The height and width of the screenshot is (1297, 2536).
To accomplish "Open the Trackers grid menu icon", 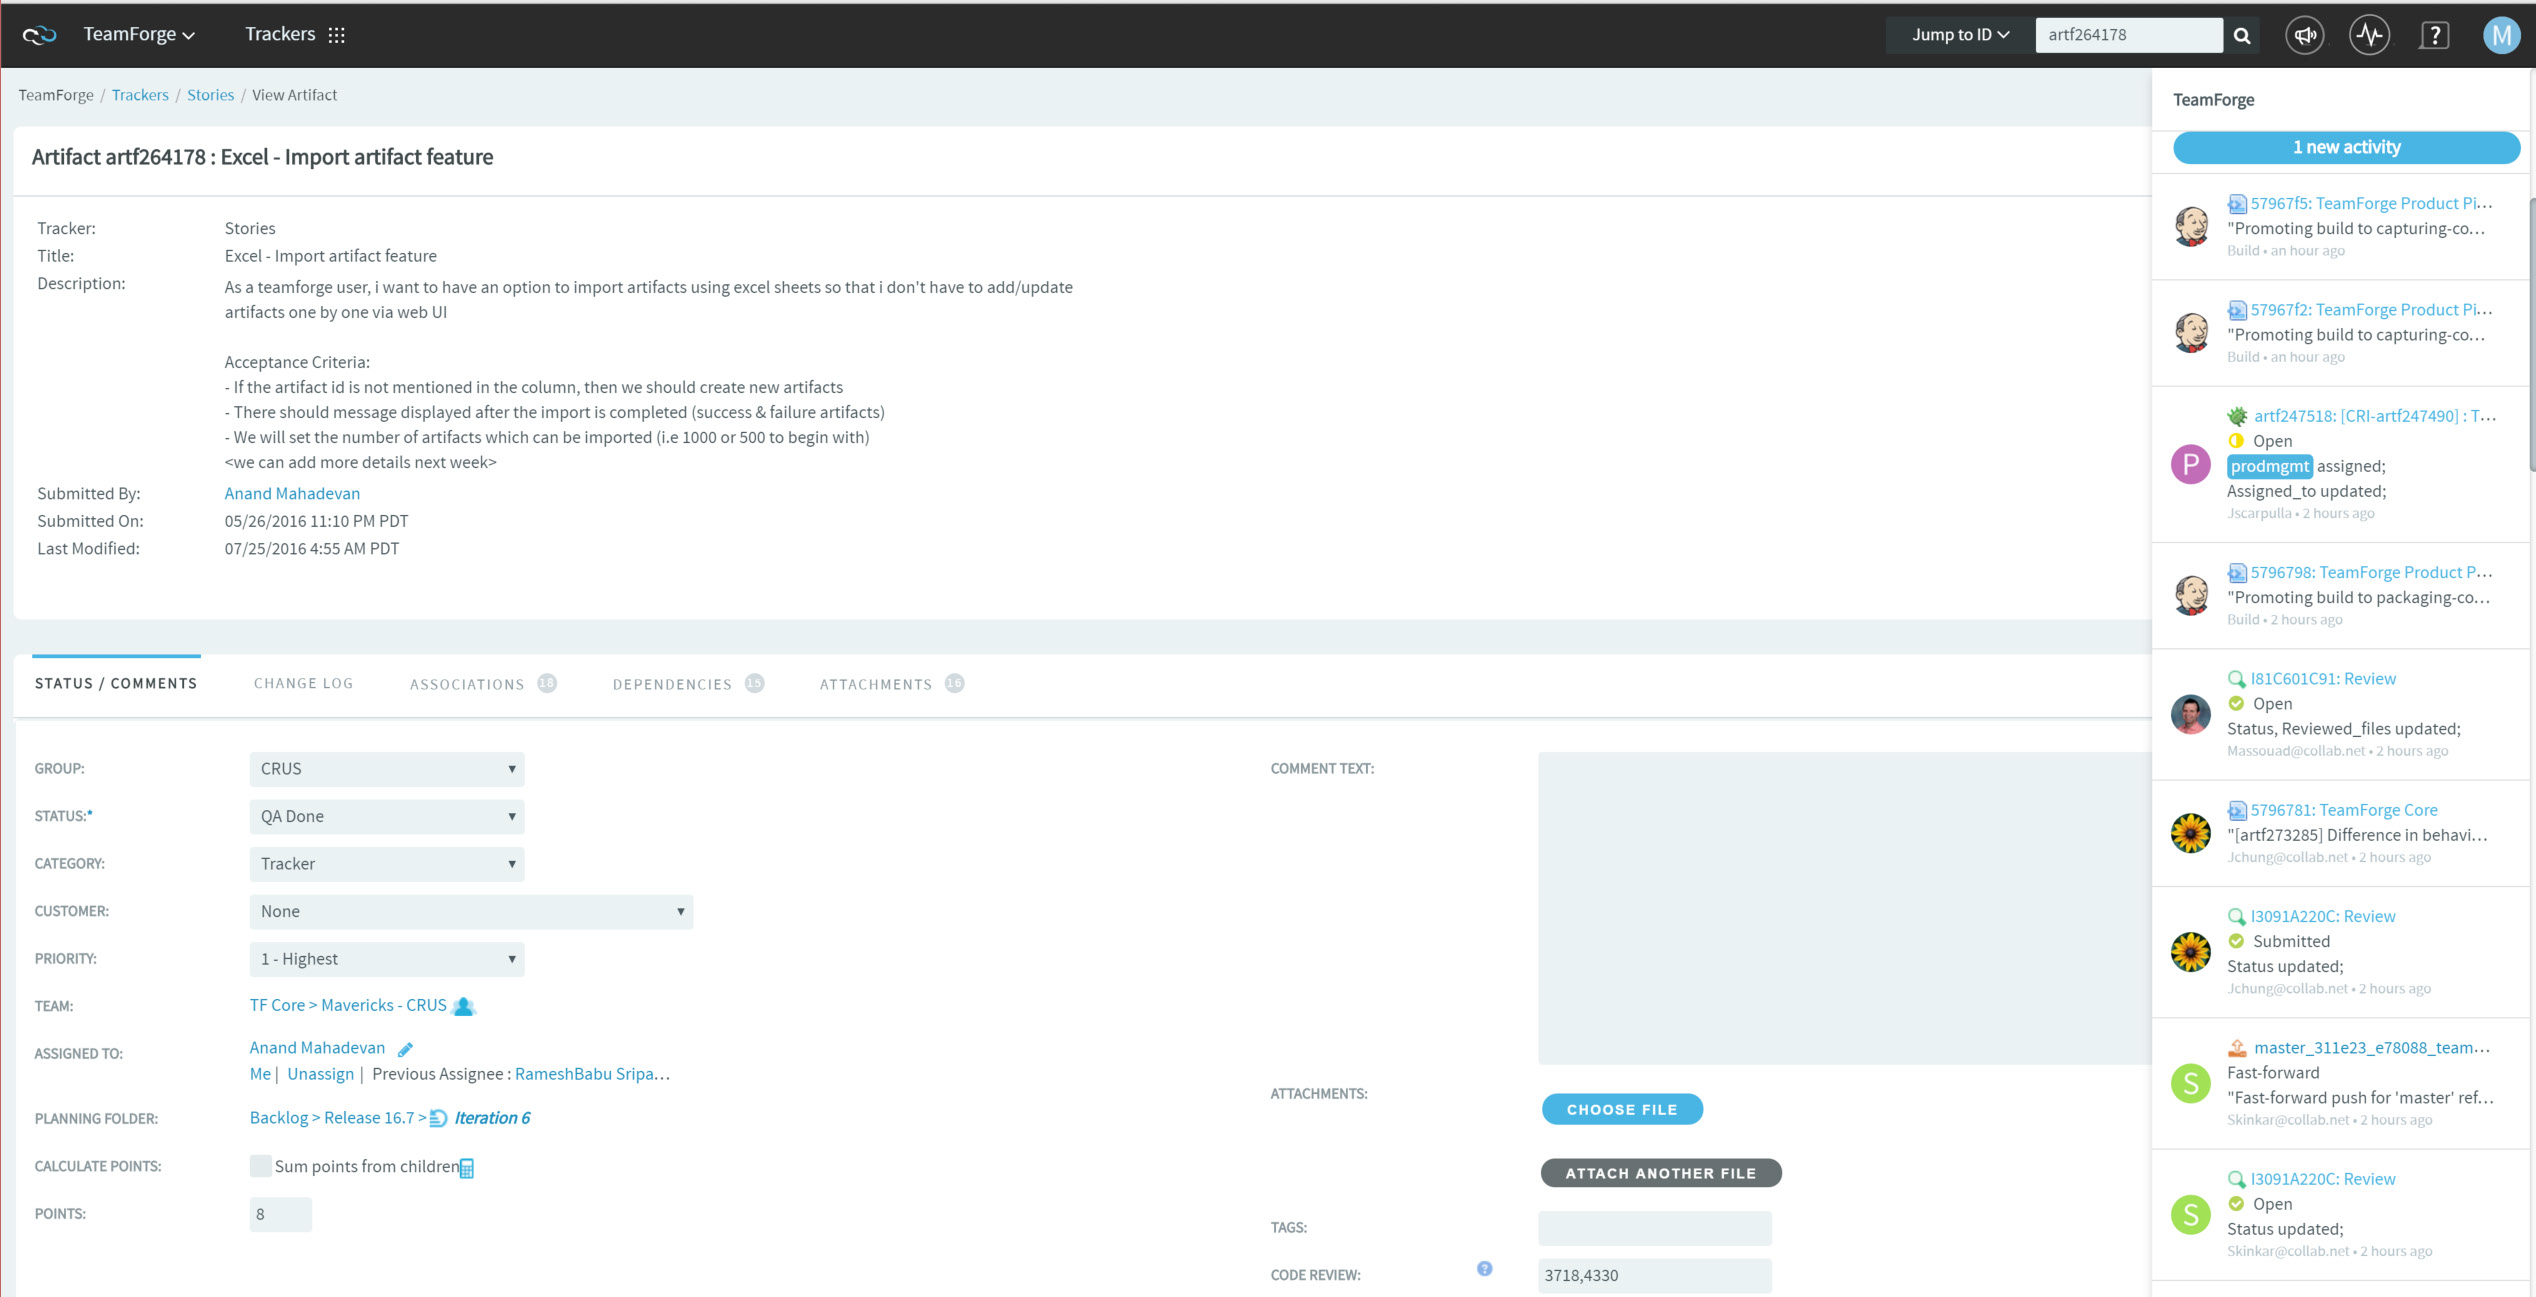I will tap(337, 35).
